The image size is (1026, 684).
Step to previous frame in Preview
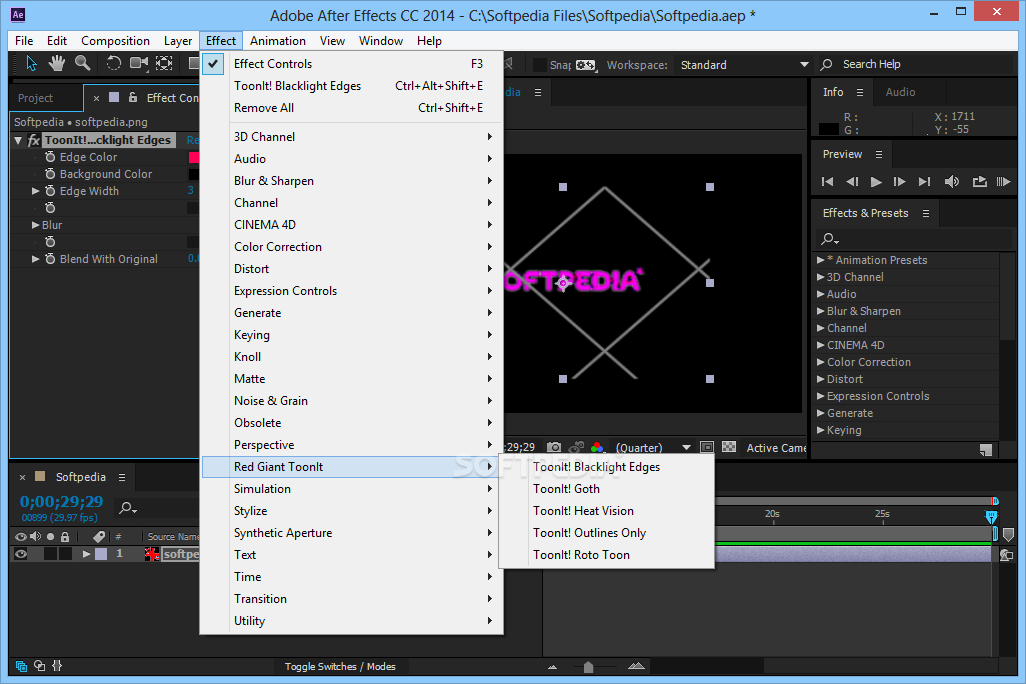click(x=852, y=182)
